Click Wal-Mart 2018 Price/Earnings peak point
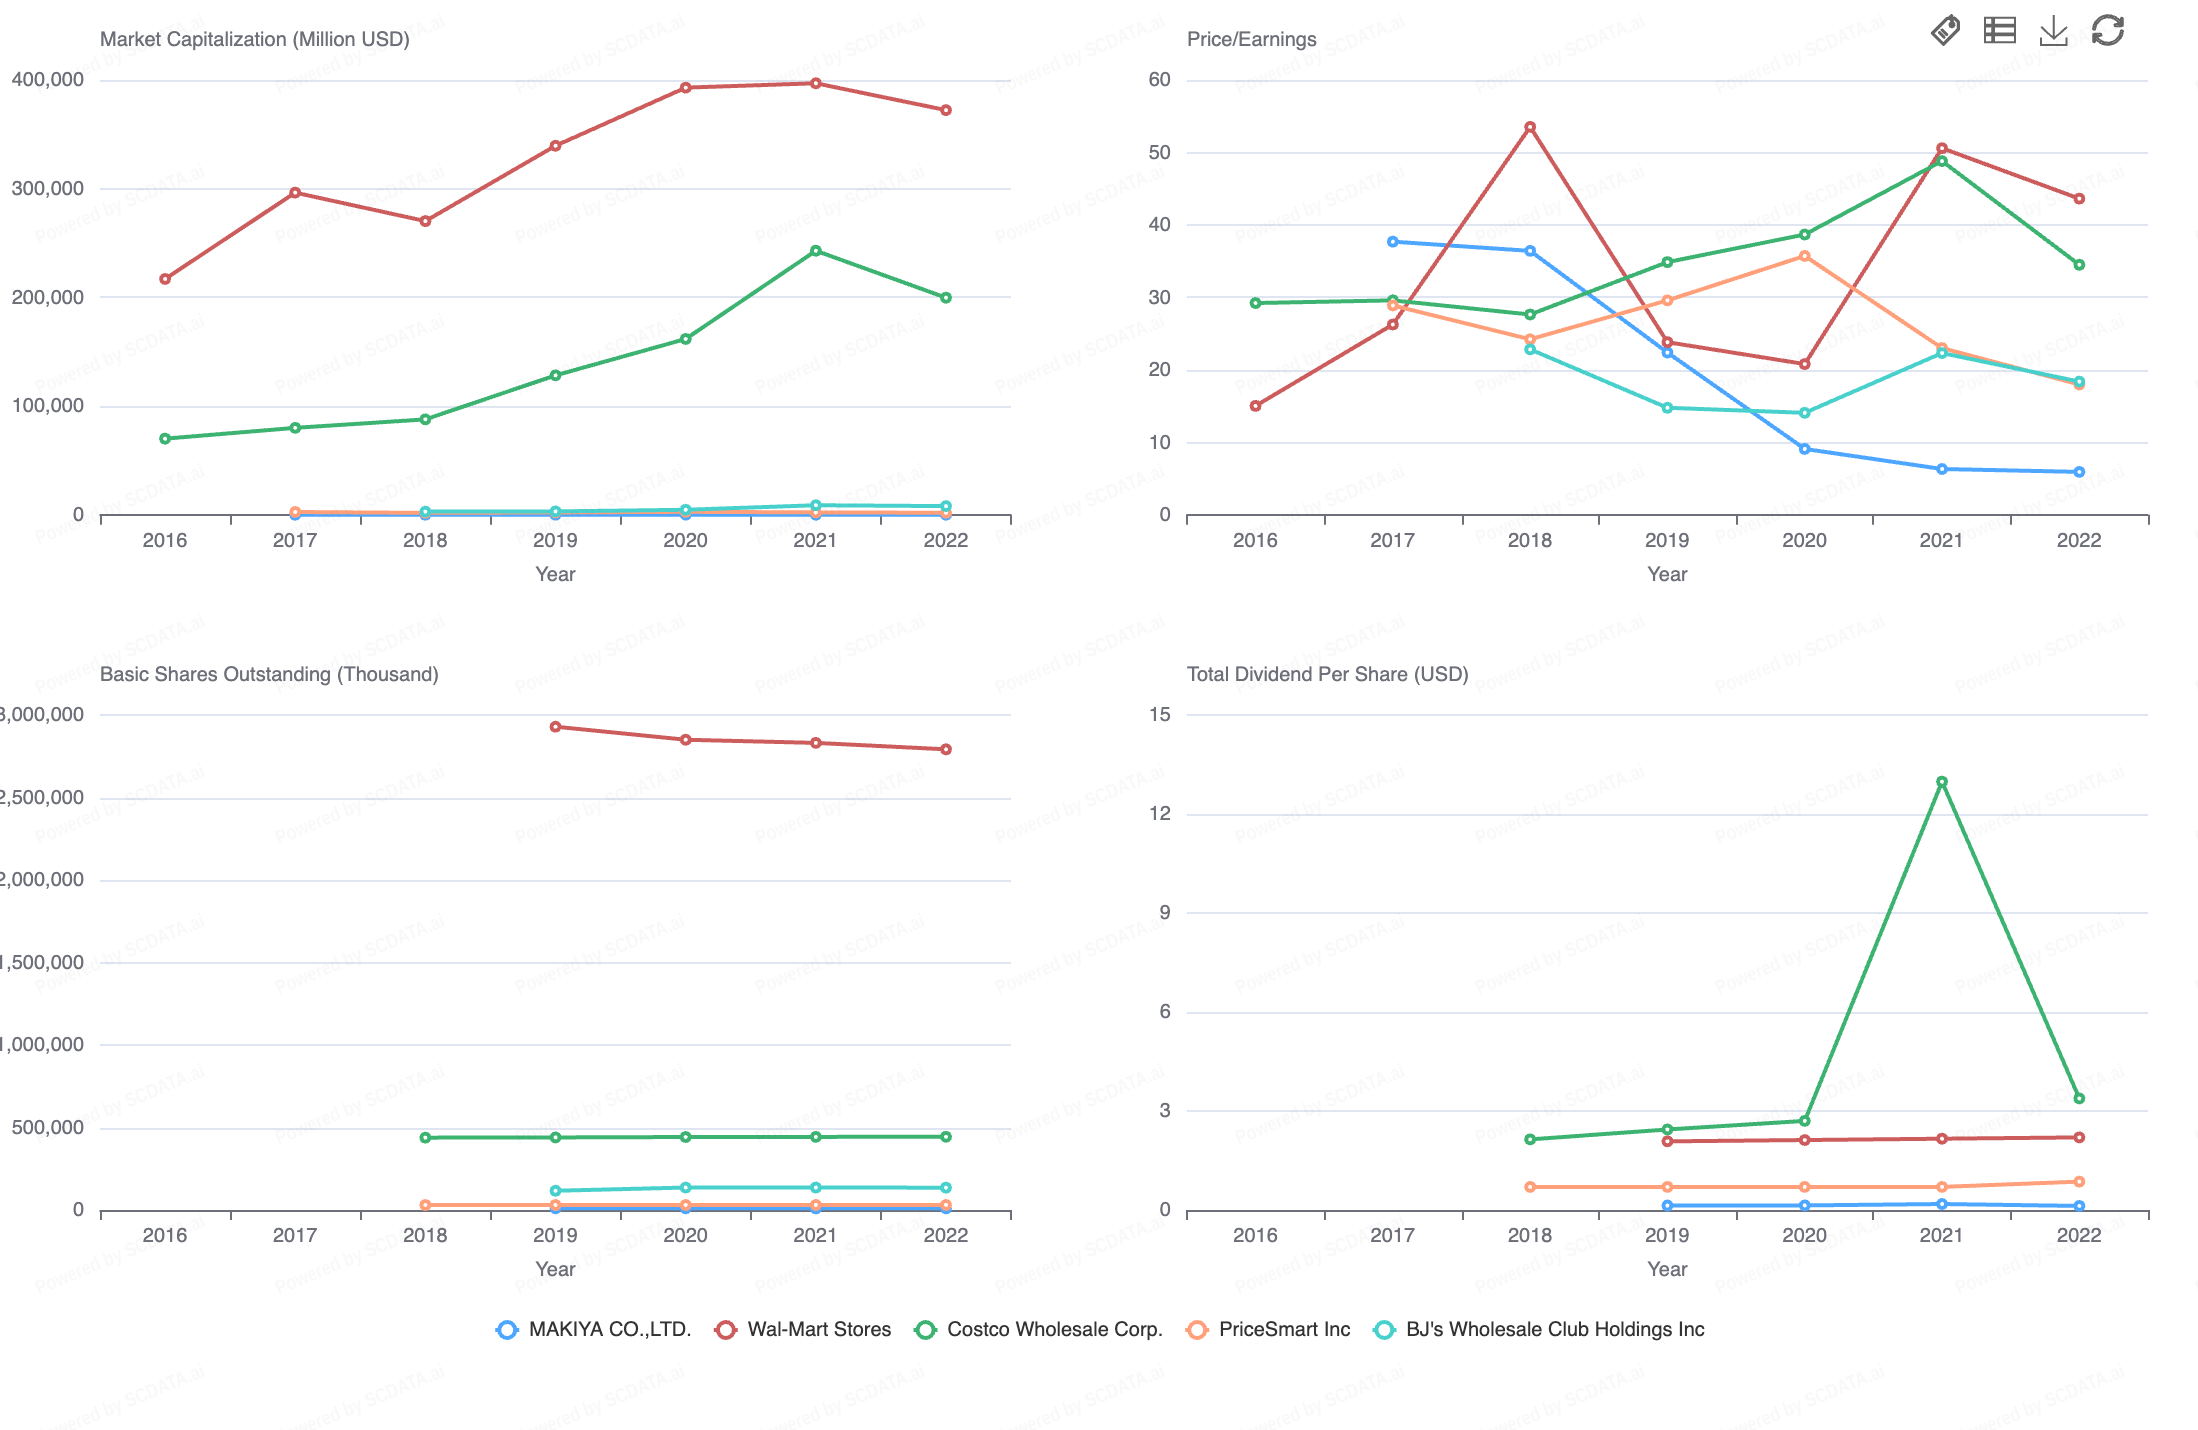The image size is (2198, 1430). 1530,127
